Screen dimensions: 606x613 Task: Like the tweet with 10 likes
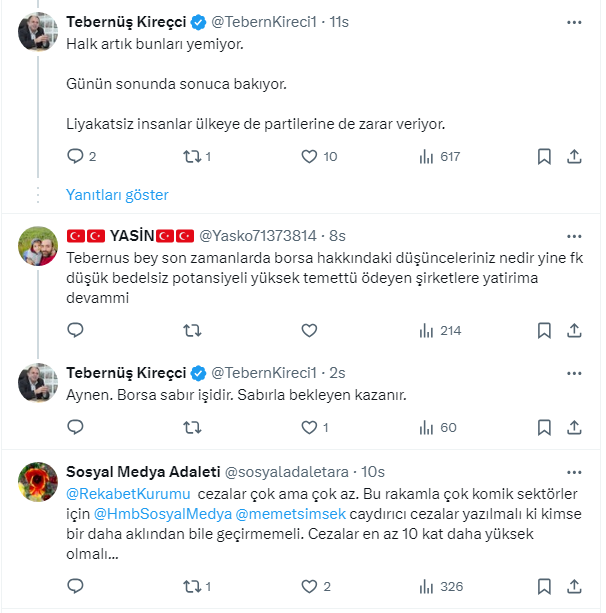[x=309, y=156]
